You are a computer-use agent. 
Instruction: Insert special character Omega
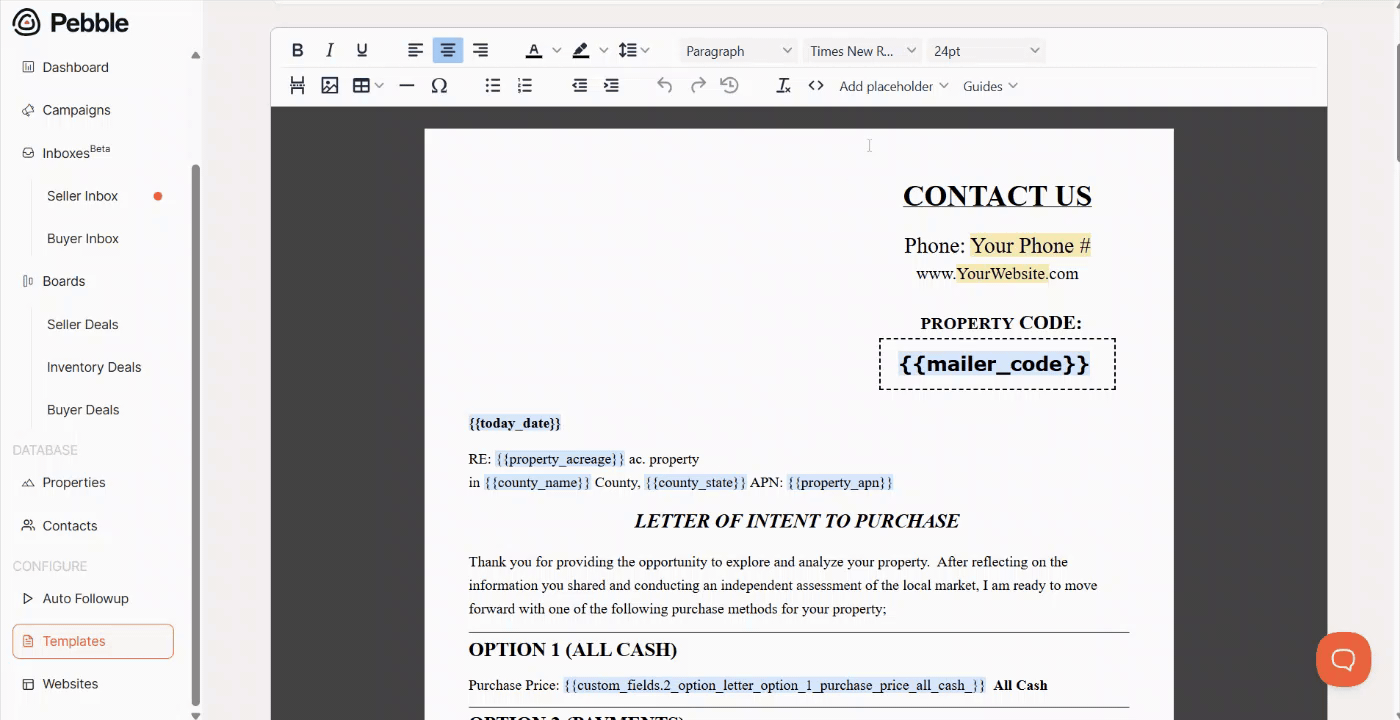(439, 86)
